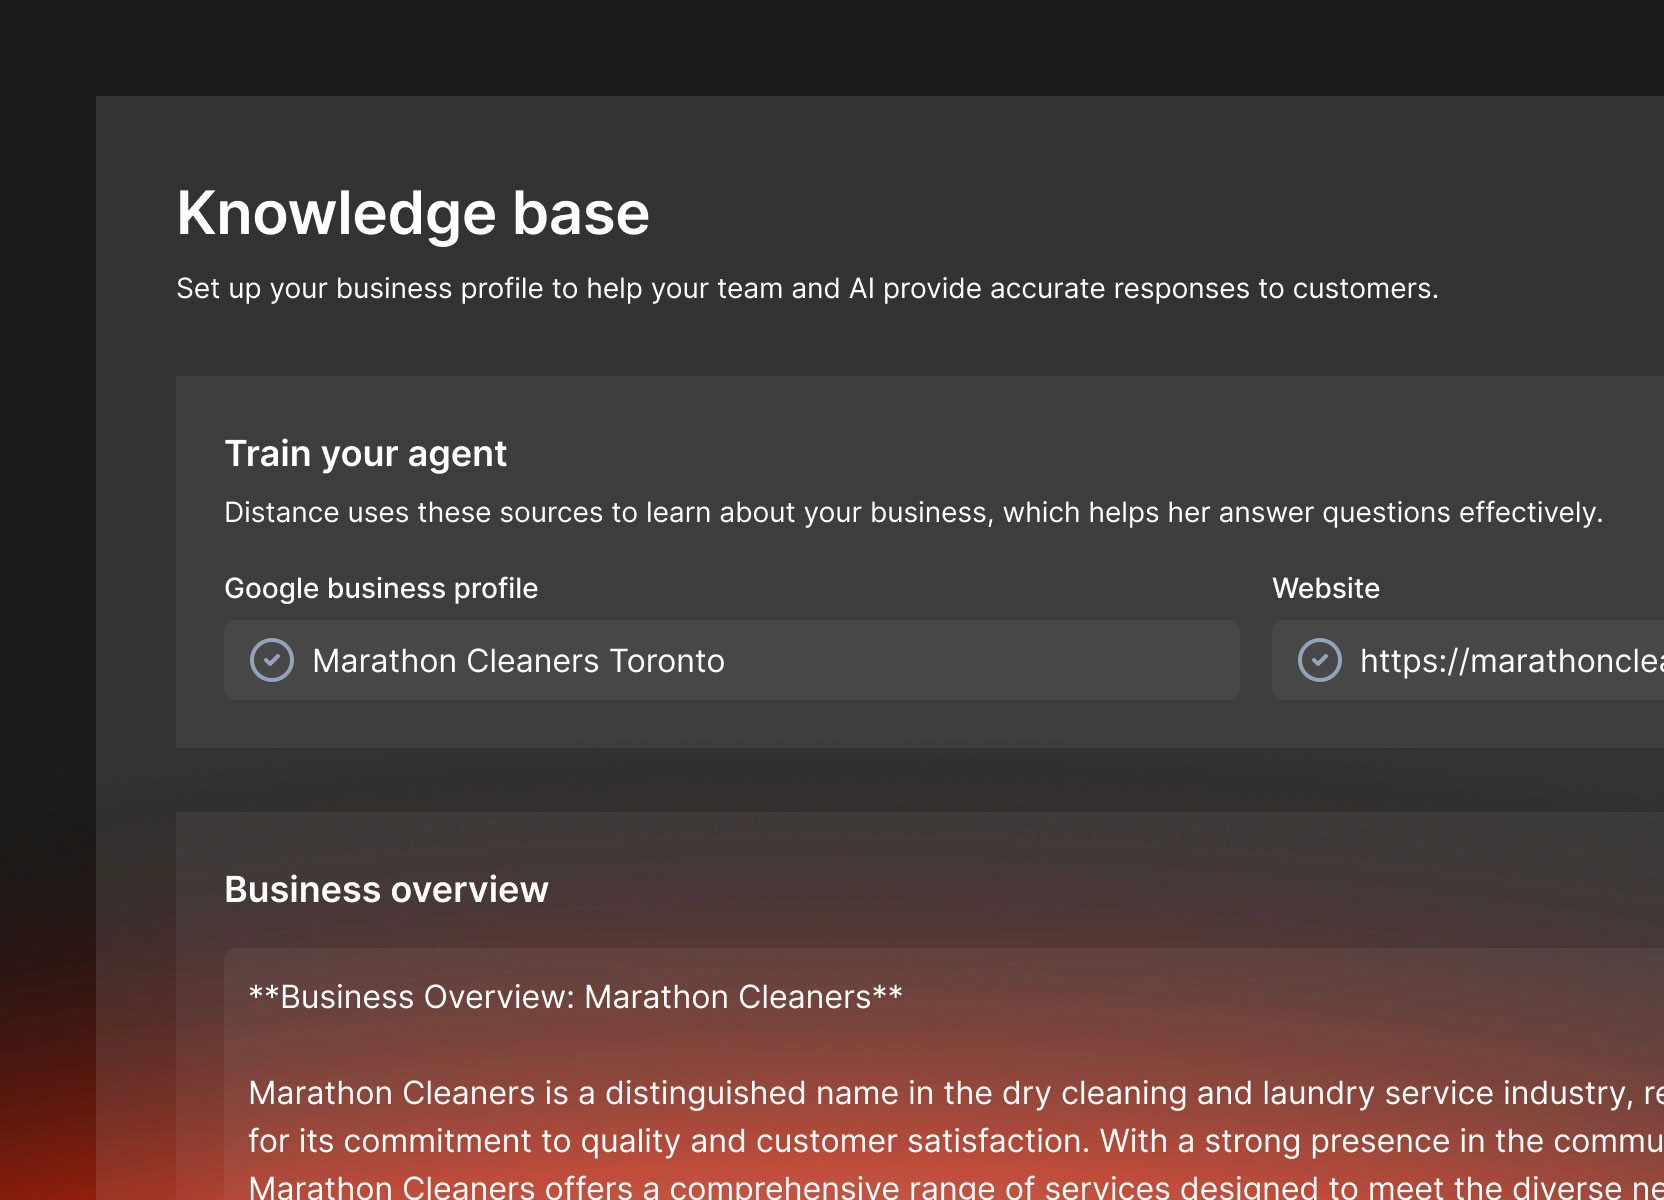Click the sentence starting 'Distance uses these sources'
The image size is (1664, 1200).
[x=913, y=513]
